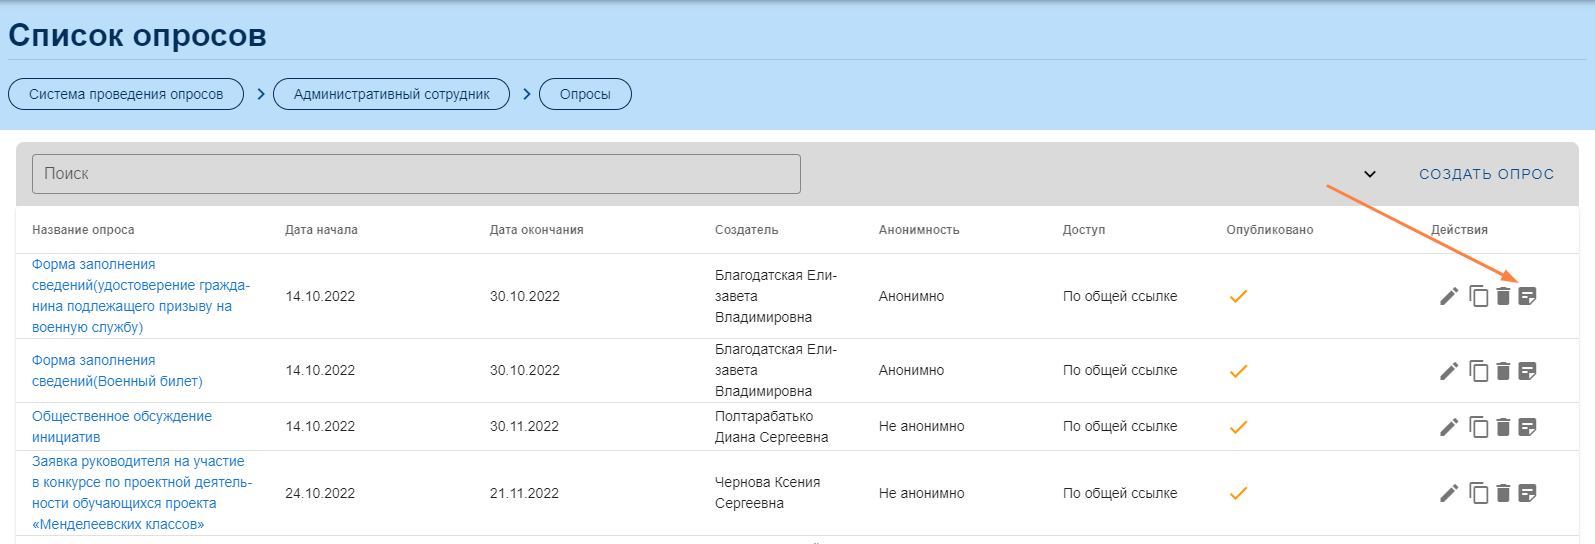The width and height of the screenshot is (1595, 544).
Task: Click trash icon in first survey row
Action: [1503, 296]
